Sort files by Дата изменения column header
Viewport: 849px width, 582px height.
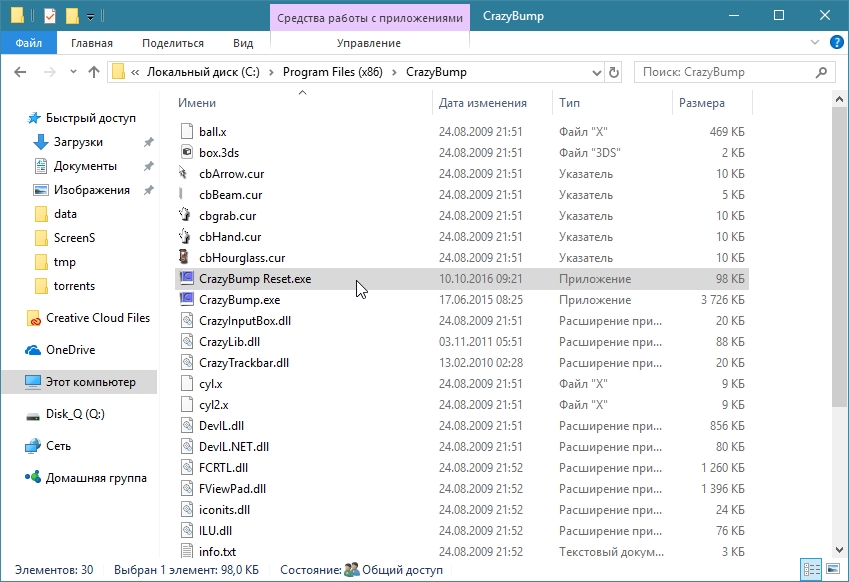482,103
